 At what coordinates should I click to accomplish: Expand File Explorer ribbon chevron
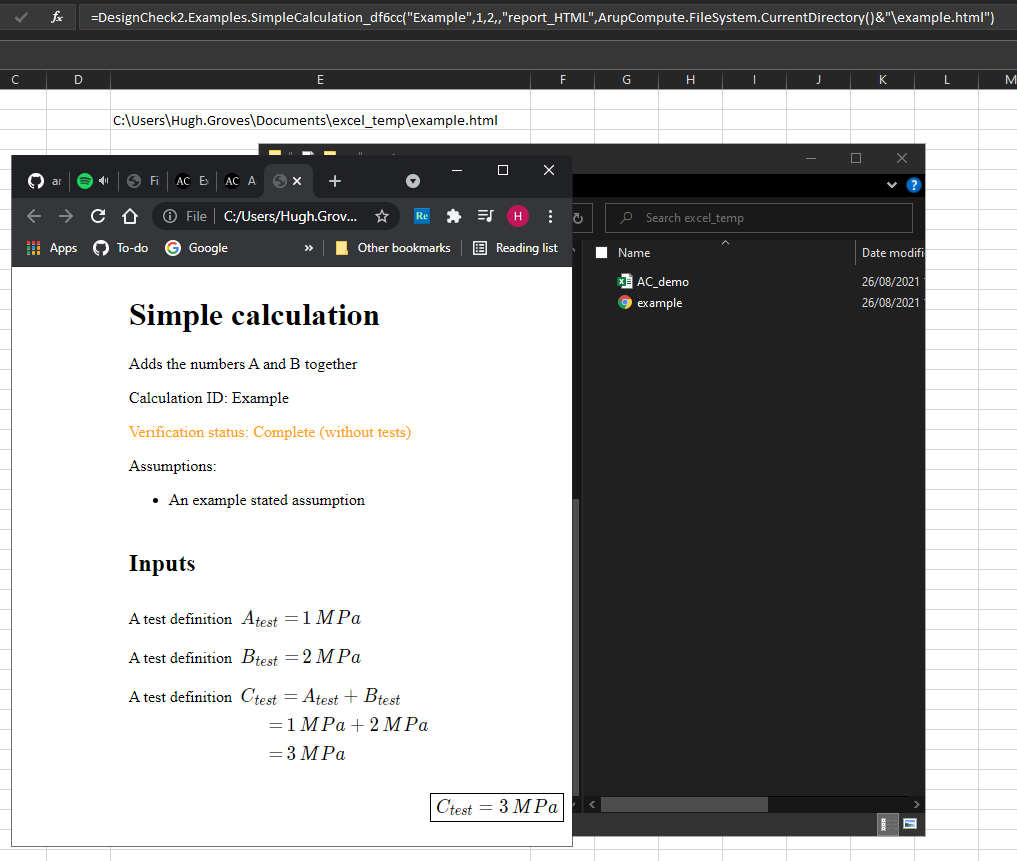(892, 185)
